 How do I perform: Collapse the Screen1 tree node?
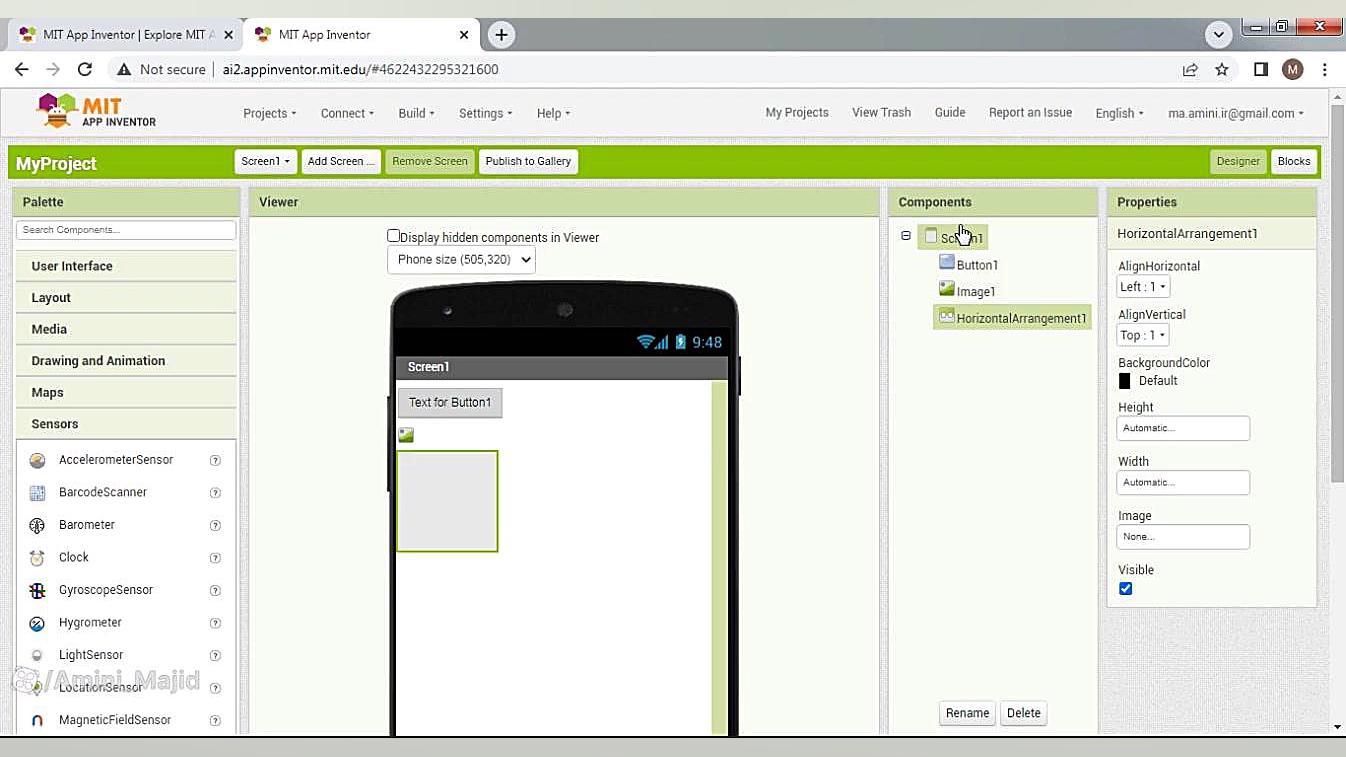(x=906, y=236)
